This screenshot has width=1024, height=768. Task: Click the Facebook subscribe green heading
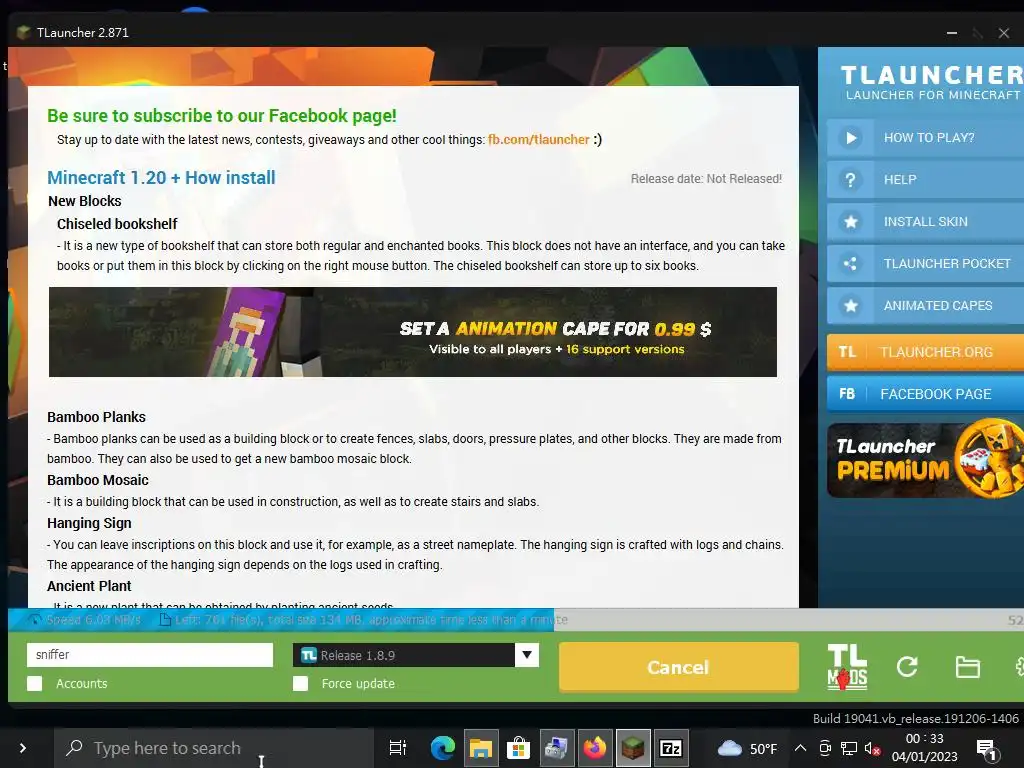coord(222,116)
